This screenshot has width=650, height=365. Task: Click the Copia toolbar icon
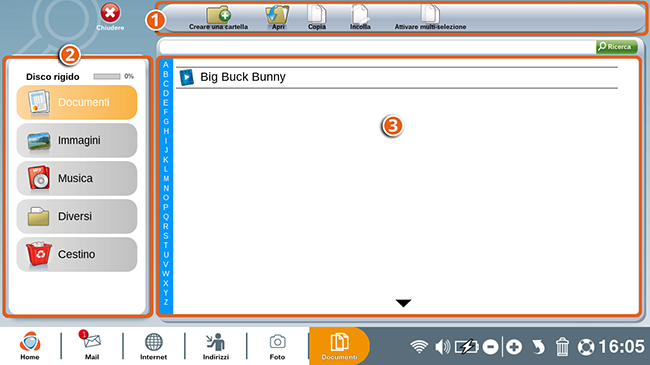pyautogui.click(x=317, y=14)
